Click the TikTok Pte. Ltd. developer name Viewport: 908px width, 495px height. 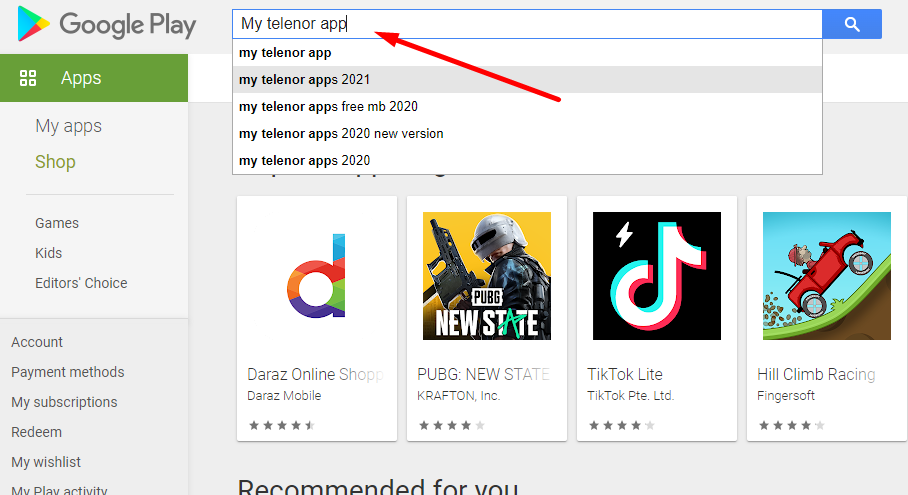click(x=631, y=396)
